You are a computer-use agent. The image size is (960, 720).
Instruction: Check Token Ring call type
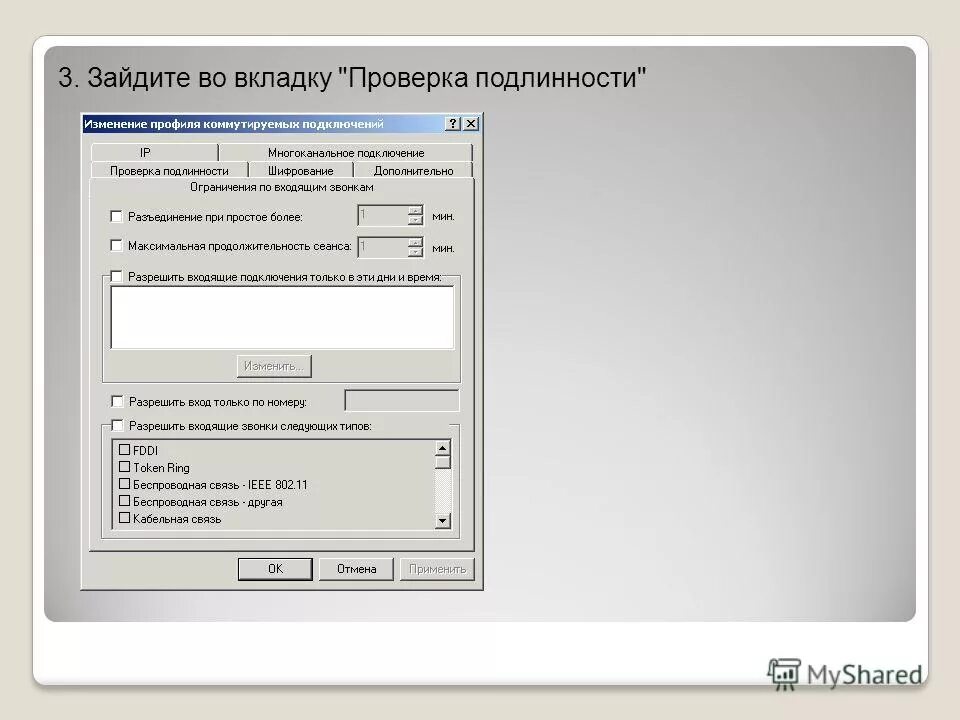123,468
